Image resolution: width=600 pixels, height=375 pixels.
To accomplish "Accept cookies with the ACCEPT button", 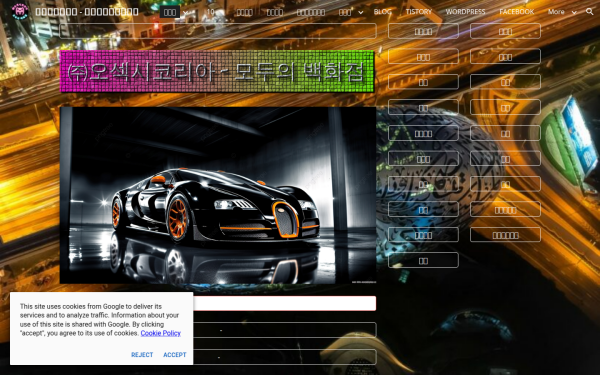I will pyautogui.click(x=175, y=355).
